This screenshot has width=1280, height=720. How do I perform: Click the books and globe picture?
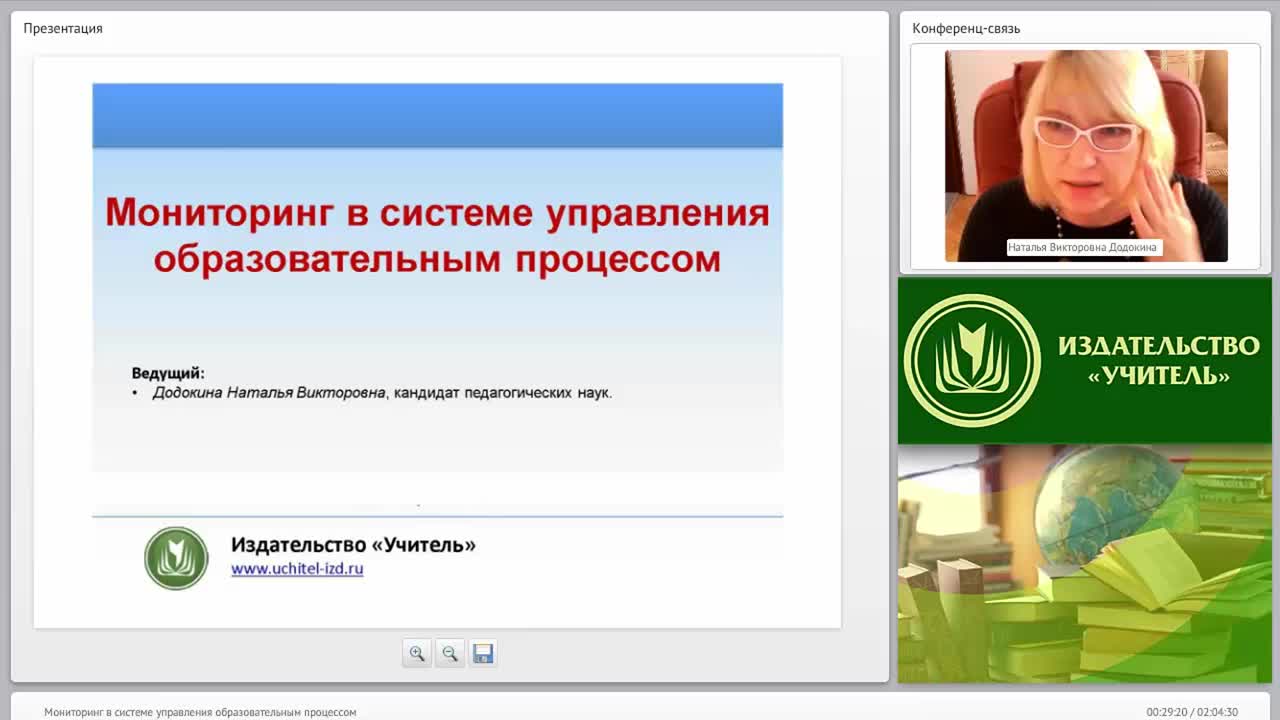click(x=1085, y=564)
